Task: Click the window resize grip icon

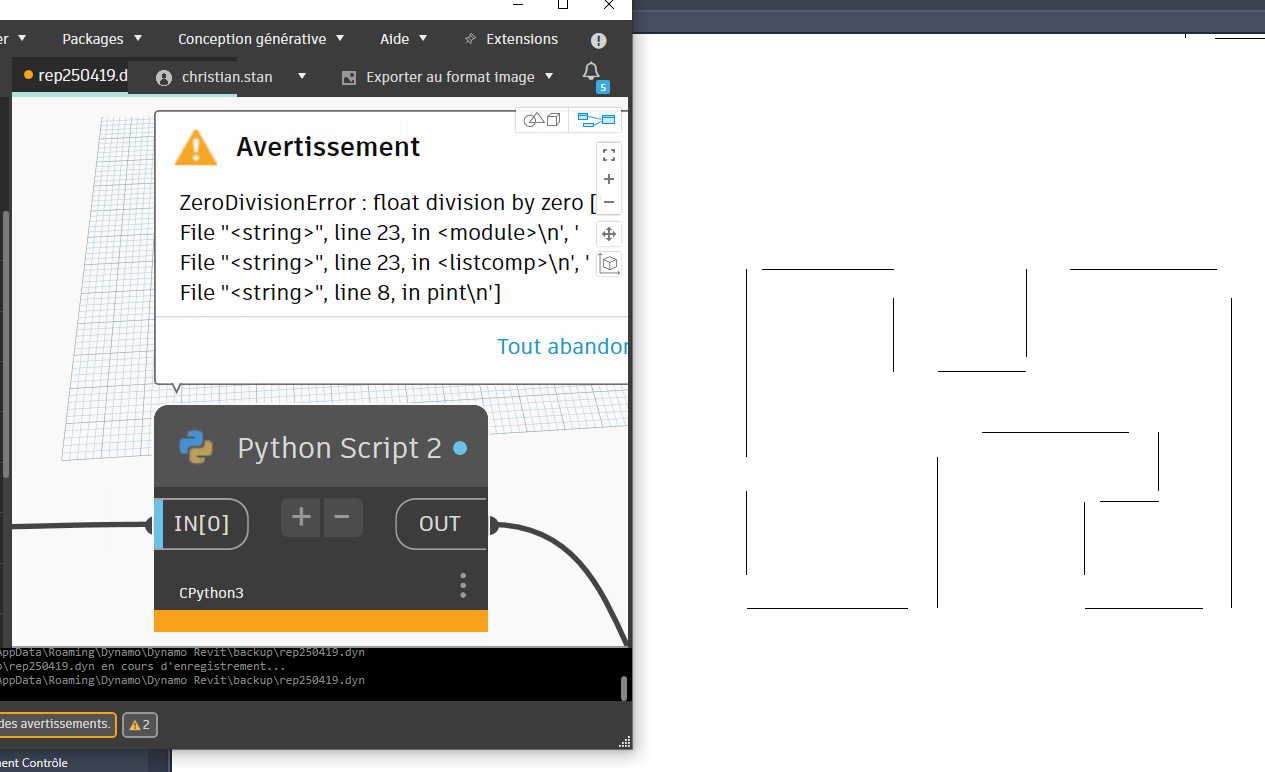Action: tap(624, 741)
